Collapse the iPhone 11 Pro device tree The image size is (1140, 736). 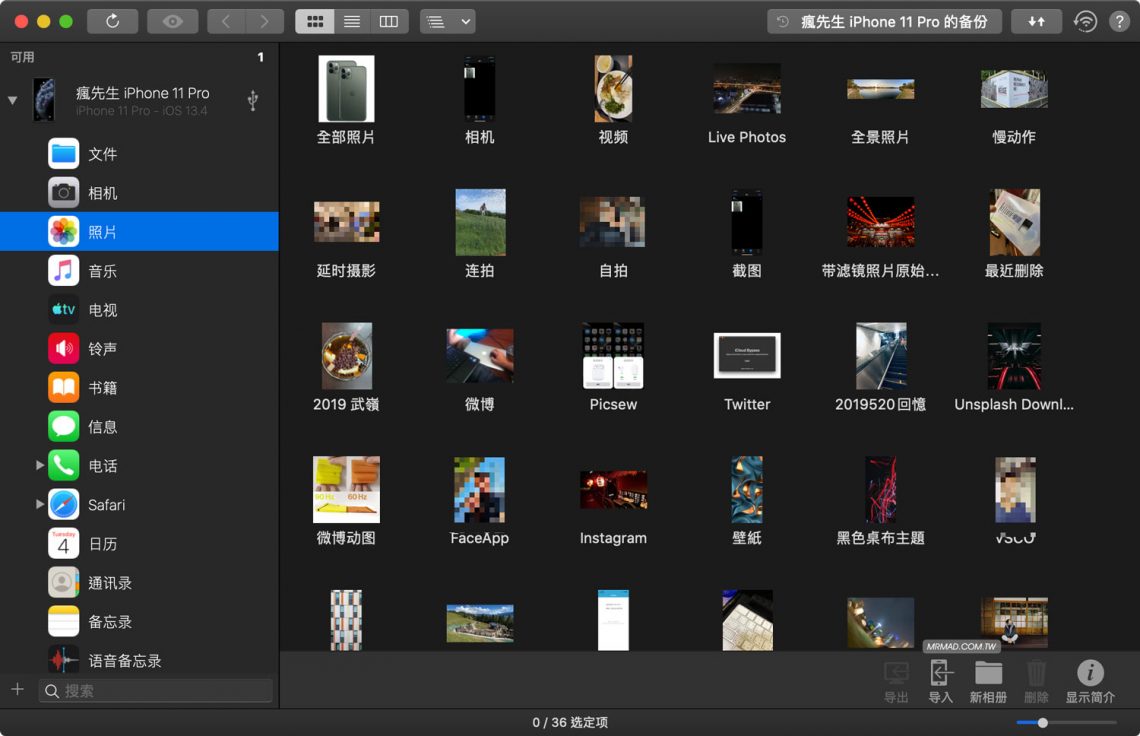[x=11, y=100]
